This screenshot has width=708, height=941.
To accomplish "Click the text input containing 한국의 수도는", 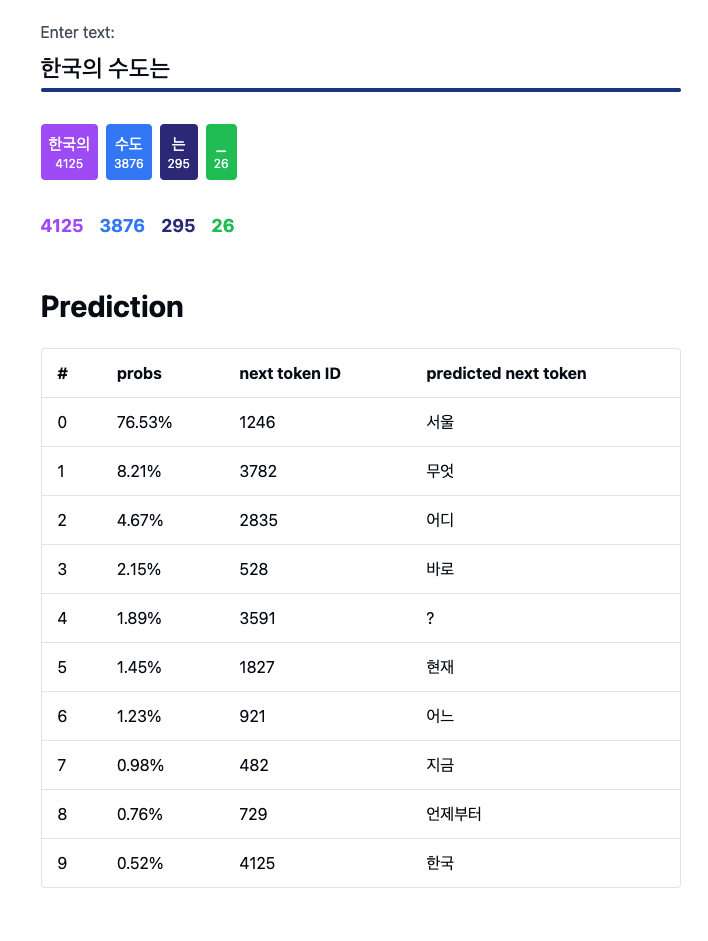I will coord(361,68).
